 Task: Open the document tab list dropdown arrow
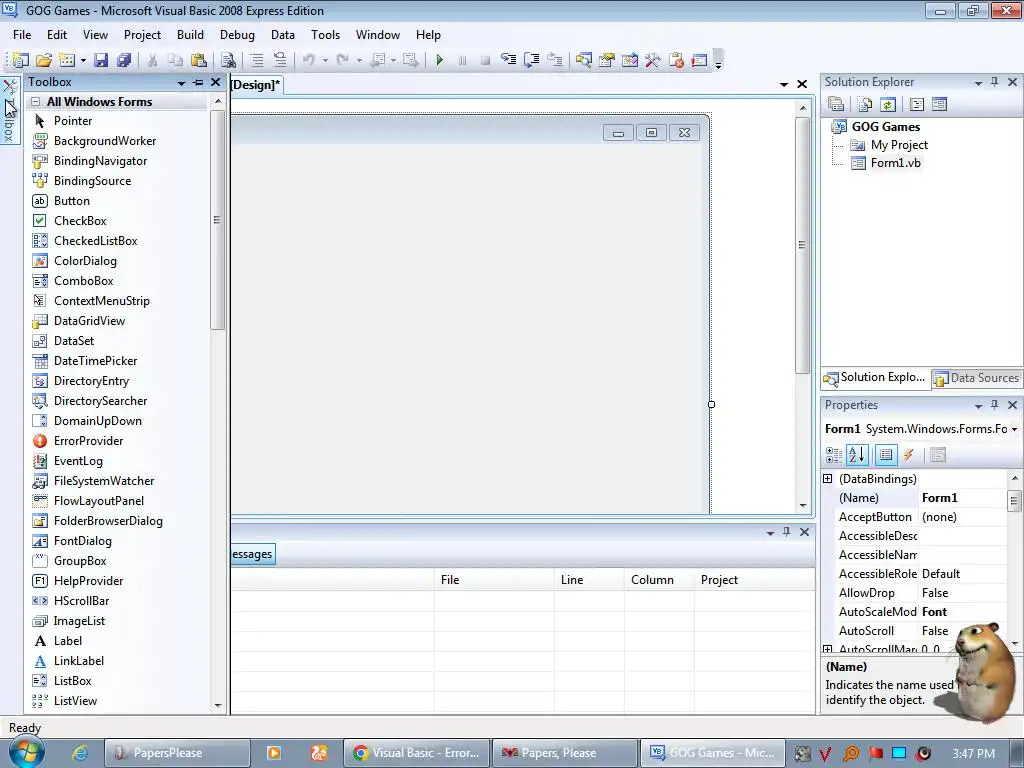[x=784, y=84]
